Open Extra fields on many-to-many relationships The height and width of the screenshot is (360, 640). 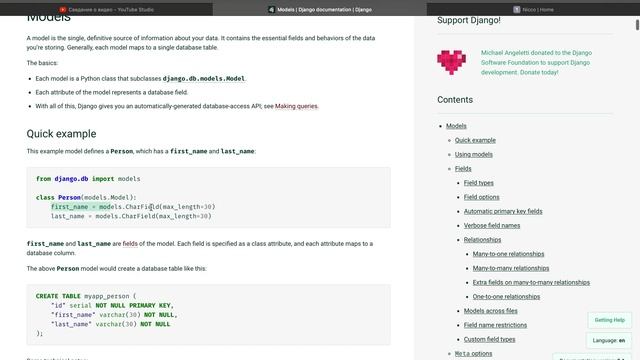click(x=531, y=282)
